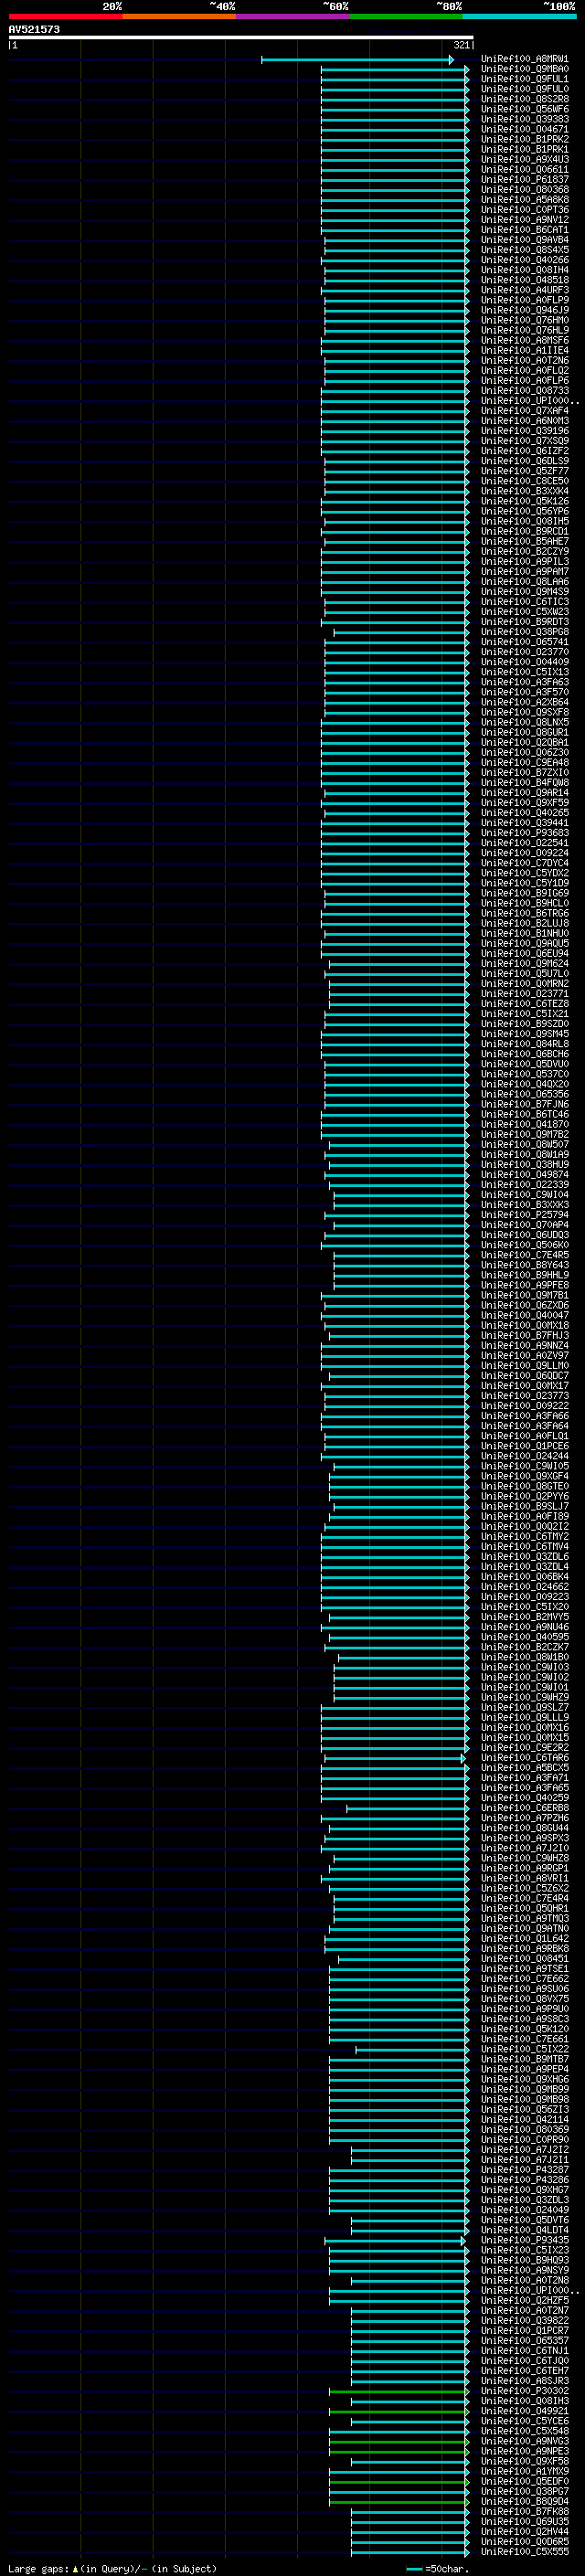Image resolution: width=585 pixels, height=2576 pixels.
Task: Click label UniRef100_C6TMY2
Action: tap(525, 1536)
